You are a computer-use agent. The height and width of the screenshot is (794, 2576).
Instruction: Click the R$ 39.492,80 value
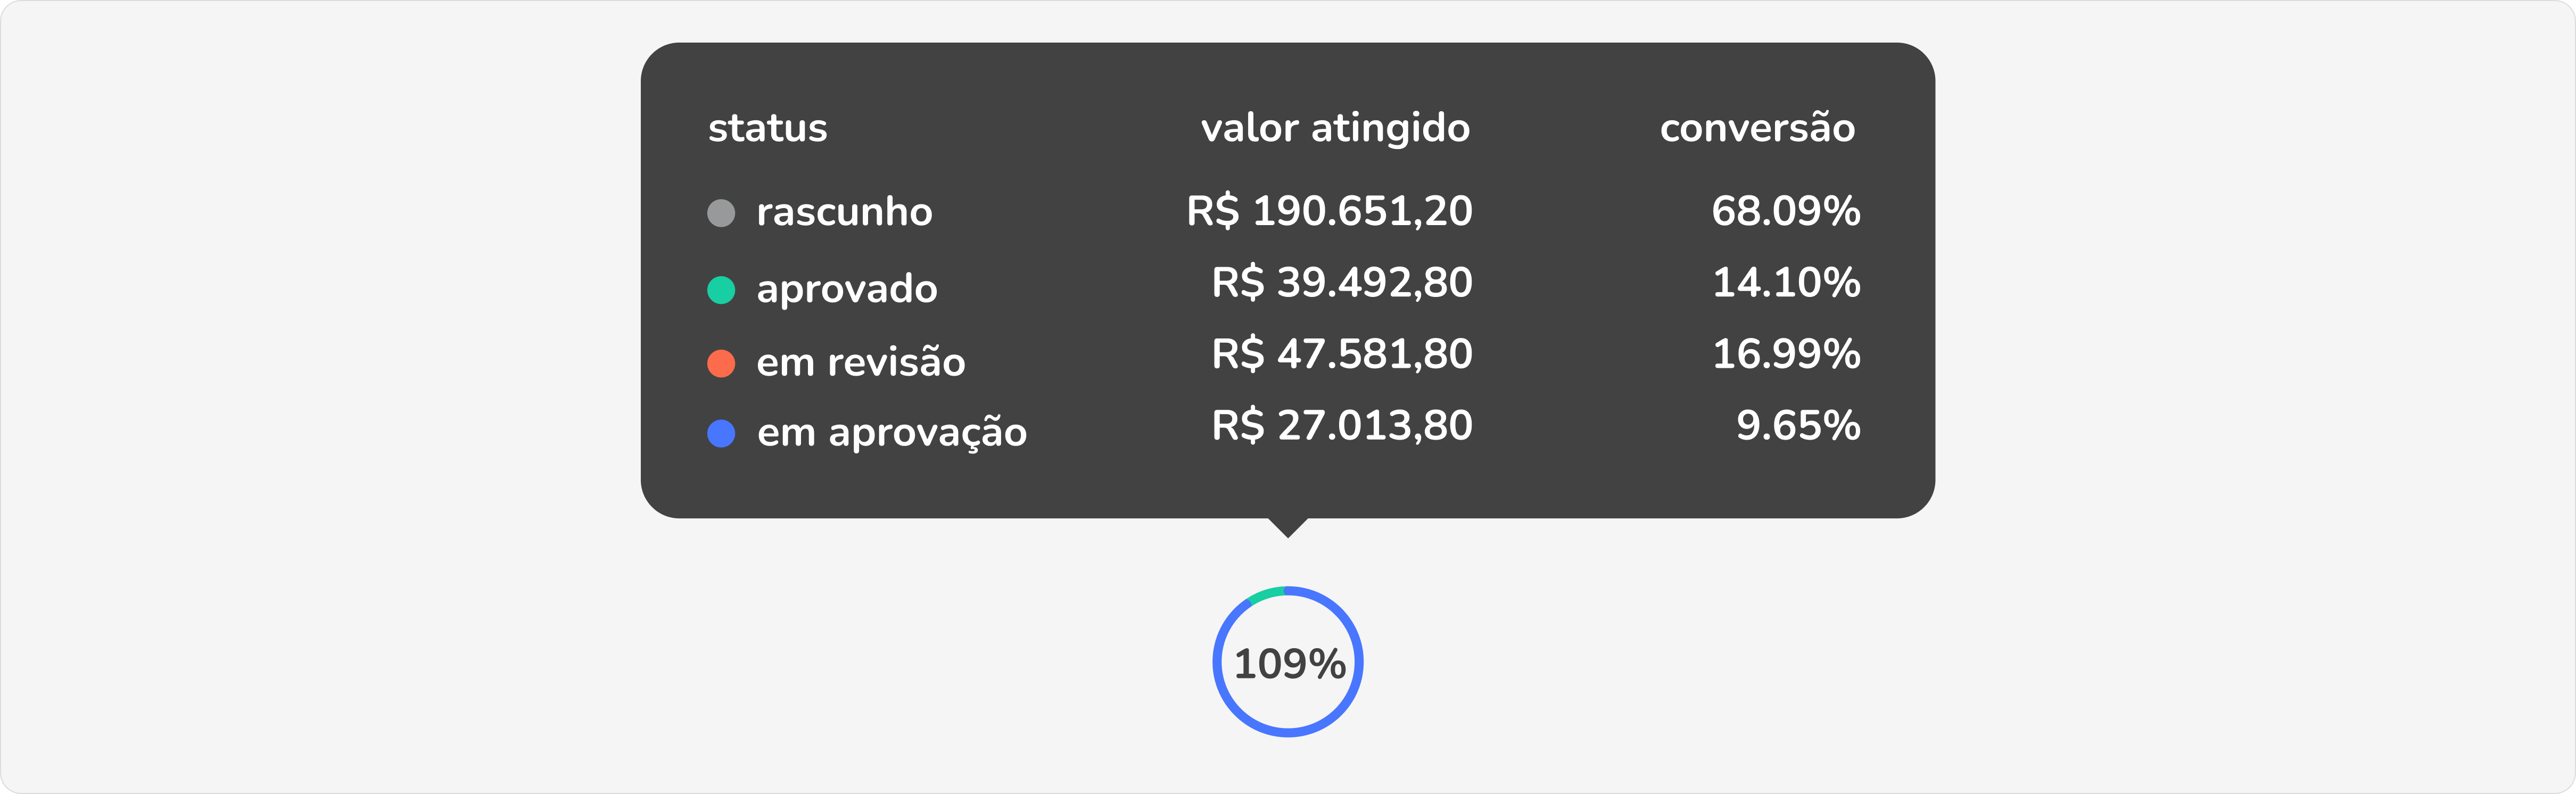[x=1342, y=283]
